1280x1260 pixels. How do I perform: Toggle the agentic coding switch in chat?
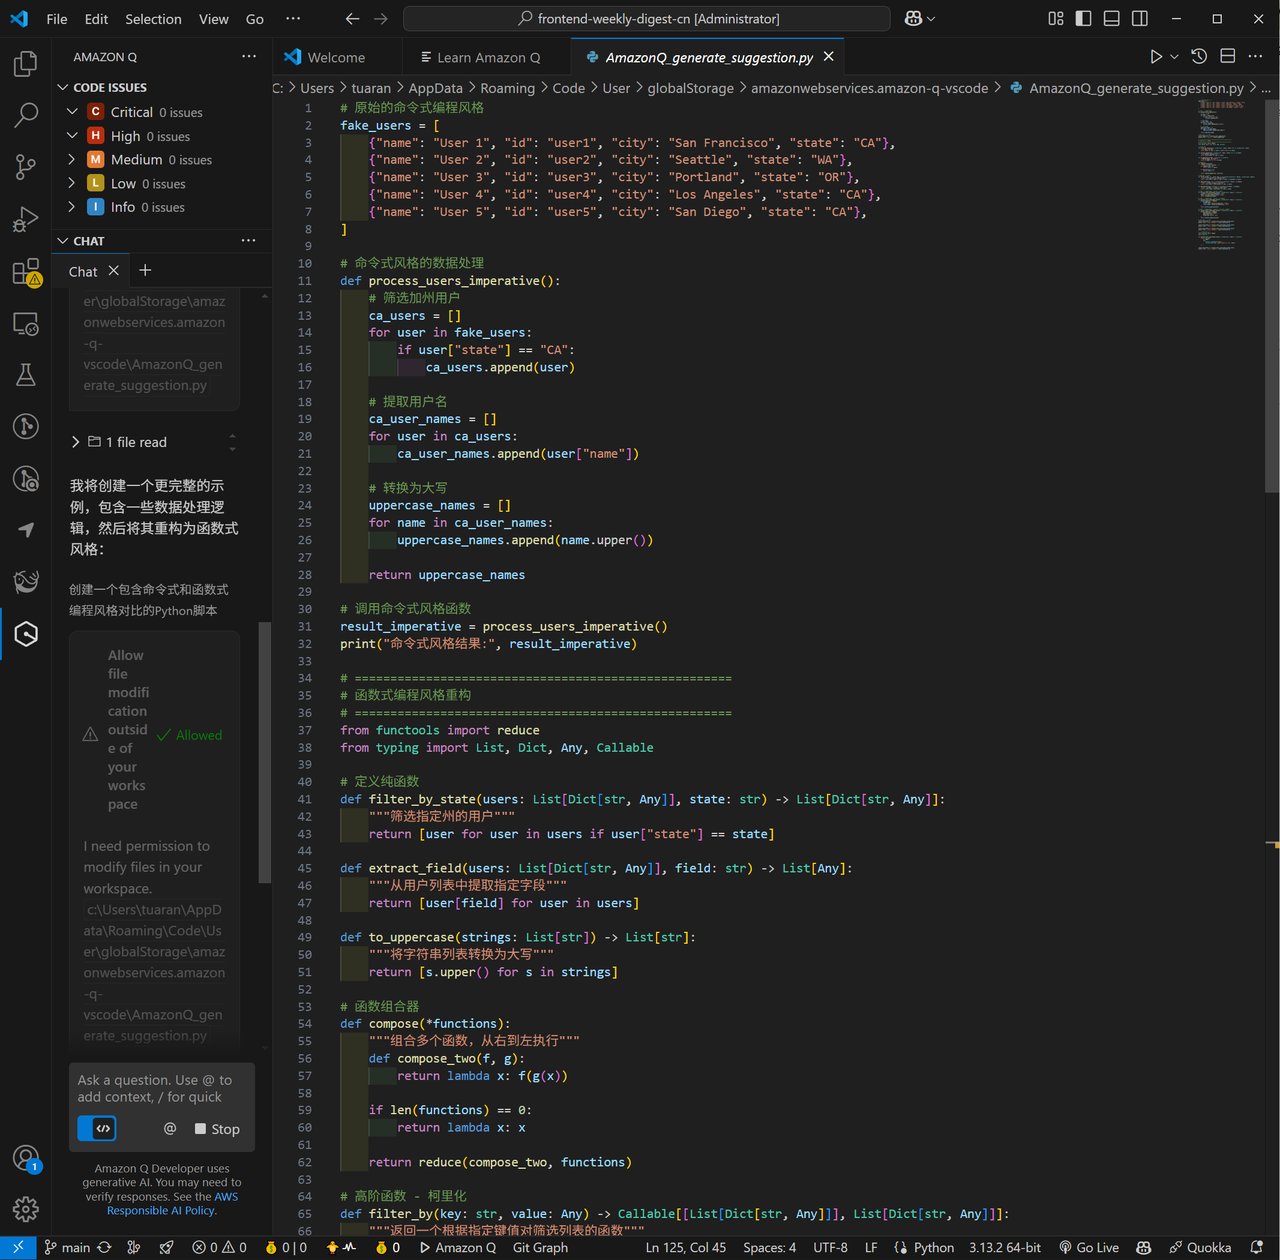(x=97, y=1128)
